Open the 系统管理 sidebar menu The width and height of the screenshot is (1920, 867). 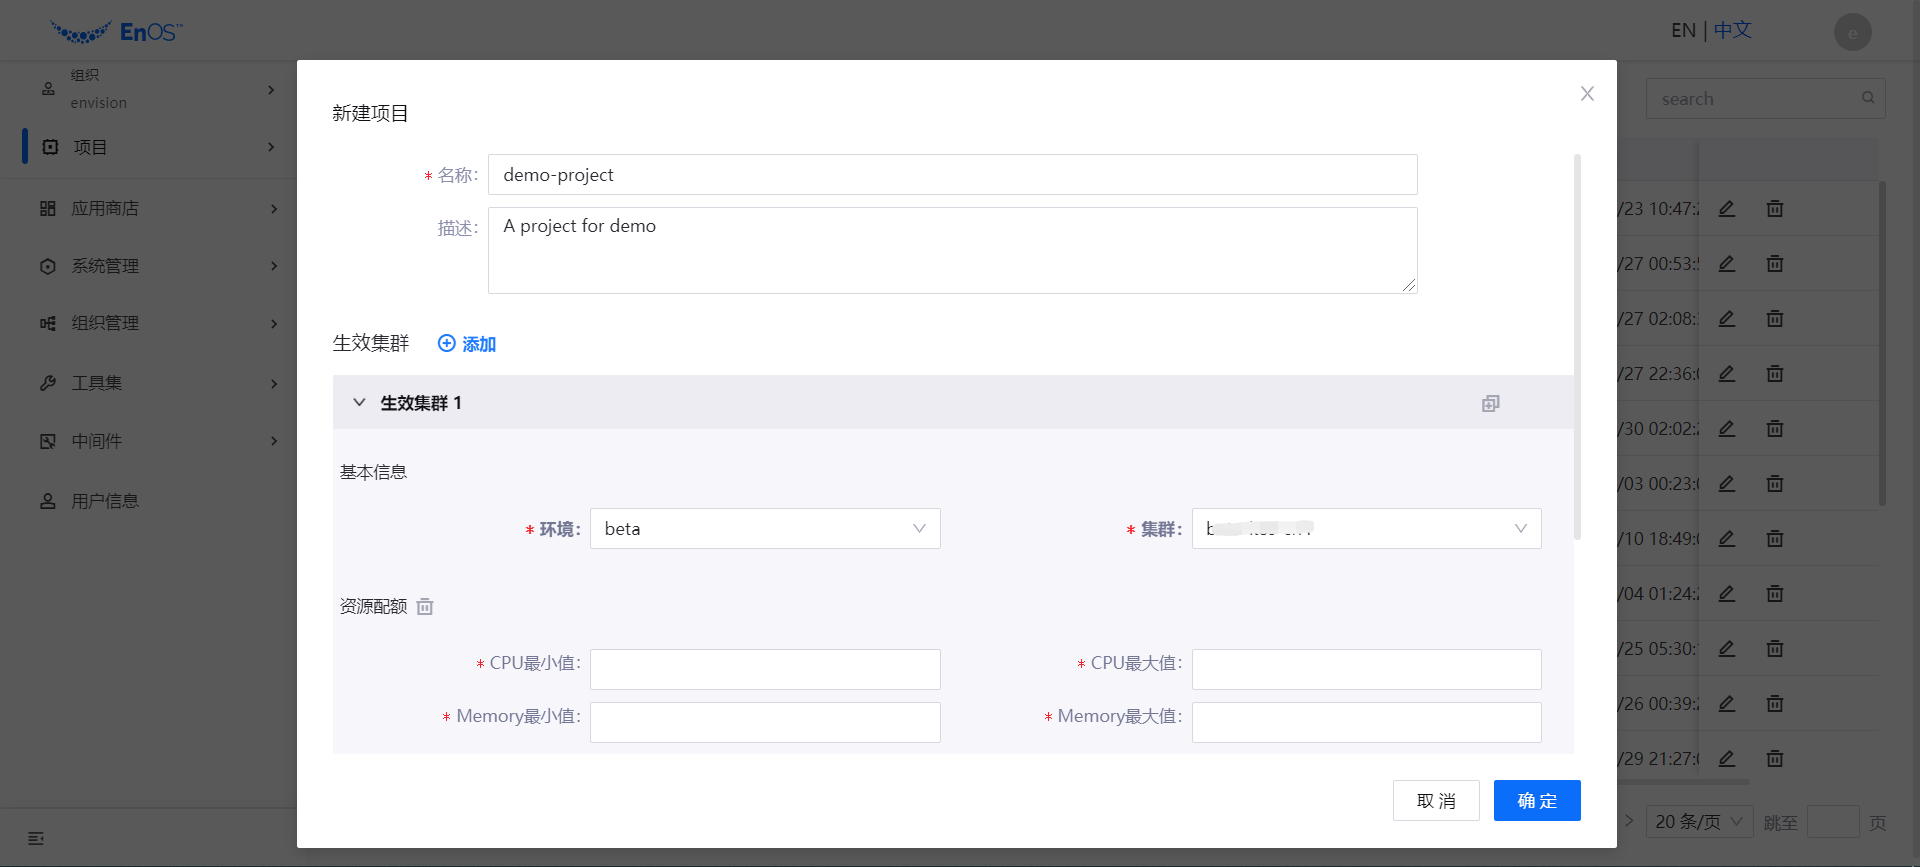pyautogui.click(x=148, y=266)
